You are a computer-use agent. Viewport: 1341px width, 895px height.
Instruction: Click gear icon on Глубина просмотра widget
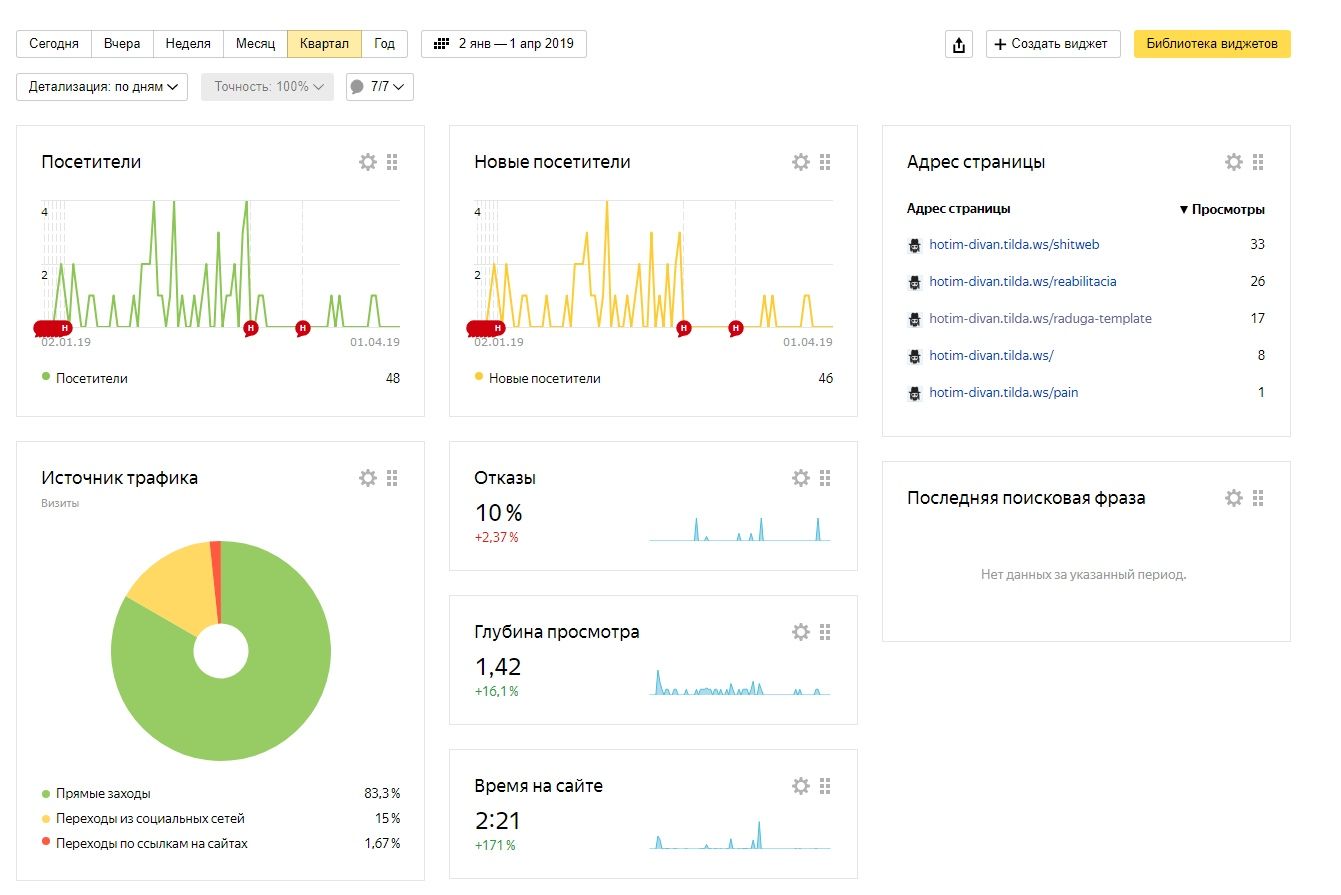pyautogui.click(x=800, y=632)
